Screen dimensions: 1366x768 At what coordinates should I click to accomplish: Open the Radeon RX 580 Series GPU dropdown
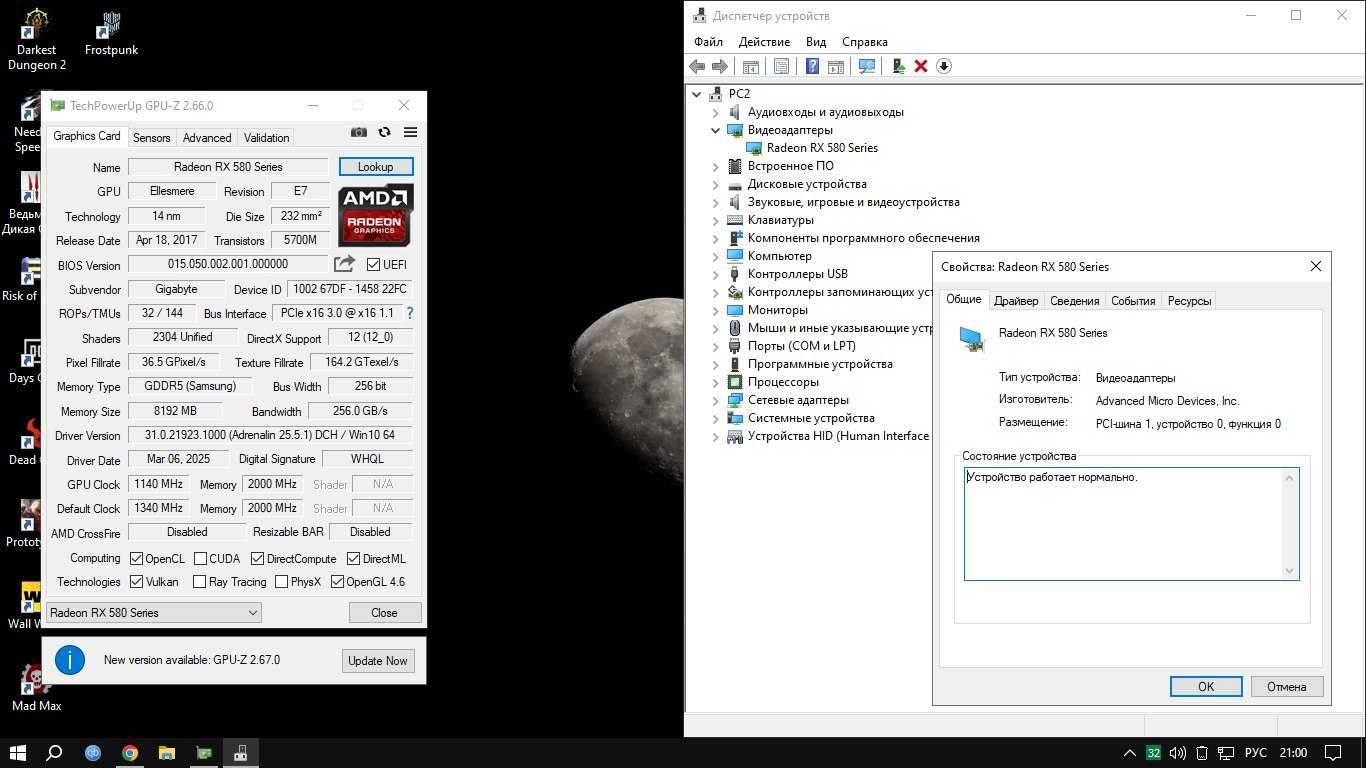(x=154, y=613)
